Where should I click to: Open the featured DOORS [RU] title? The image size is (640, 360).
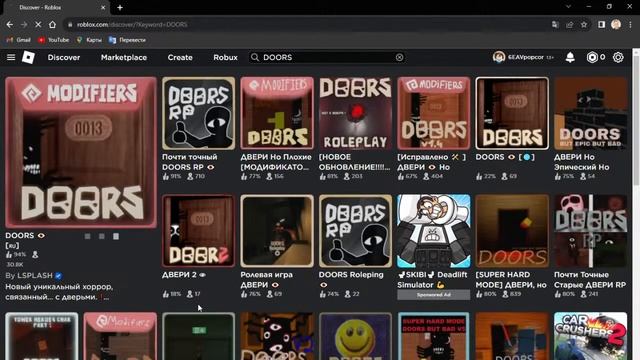click(25, 240)
